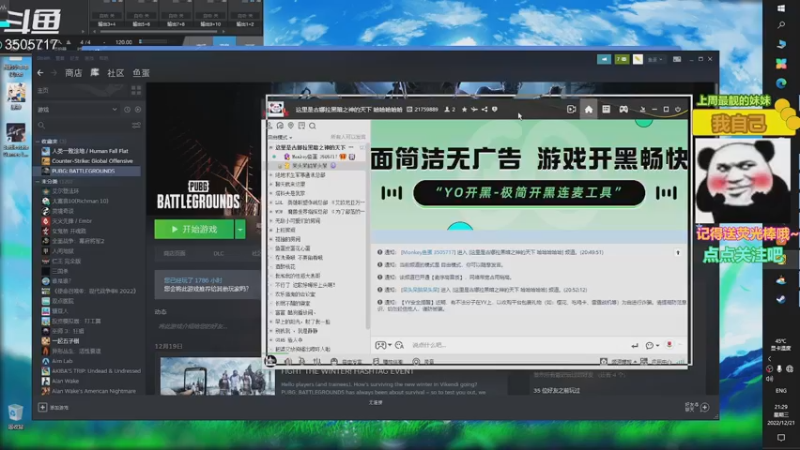800x450 pixels.
Task: Select AKIBA'S TRIP: Undead & Undressed
Action: (91, 371)
